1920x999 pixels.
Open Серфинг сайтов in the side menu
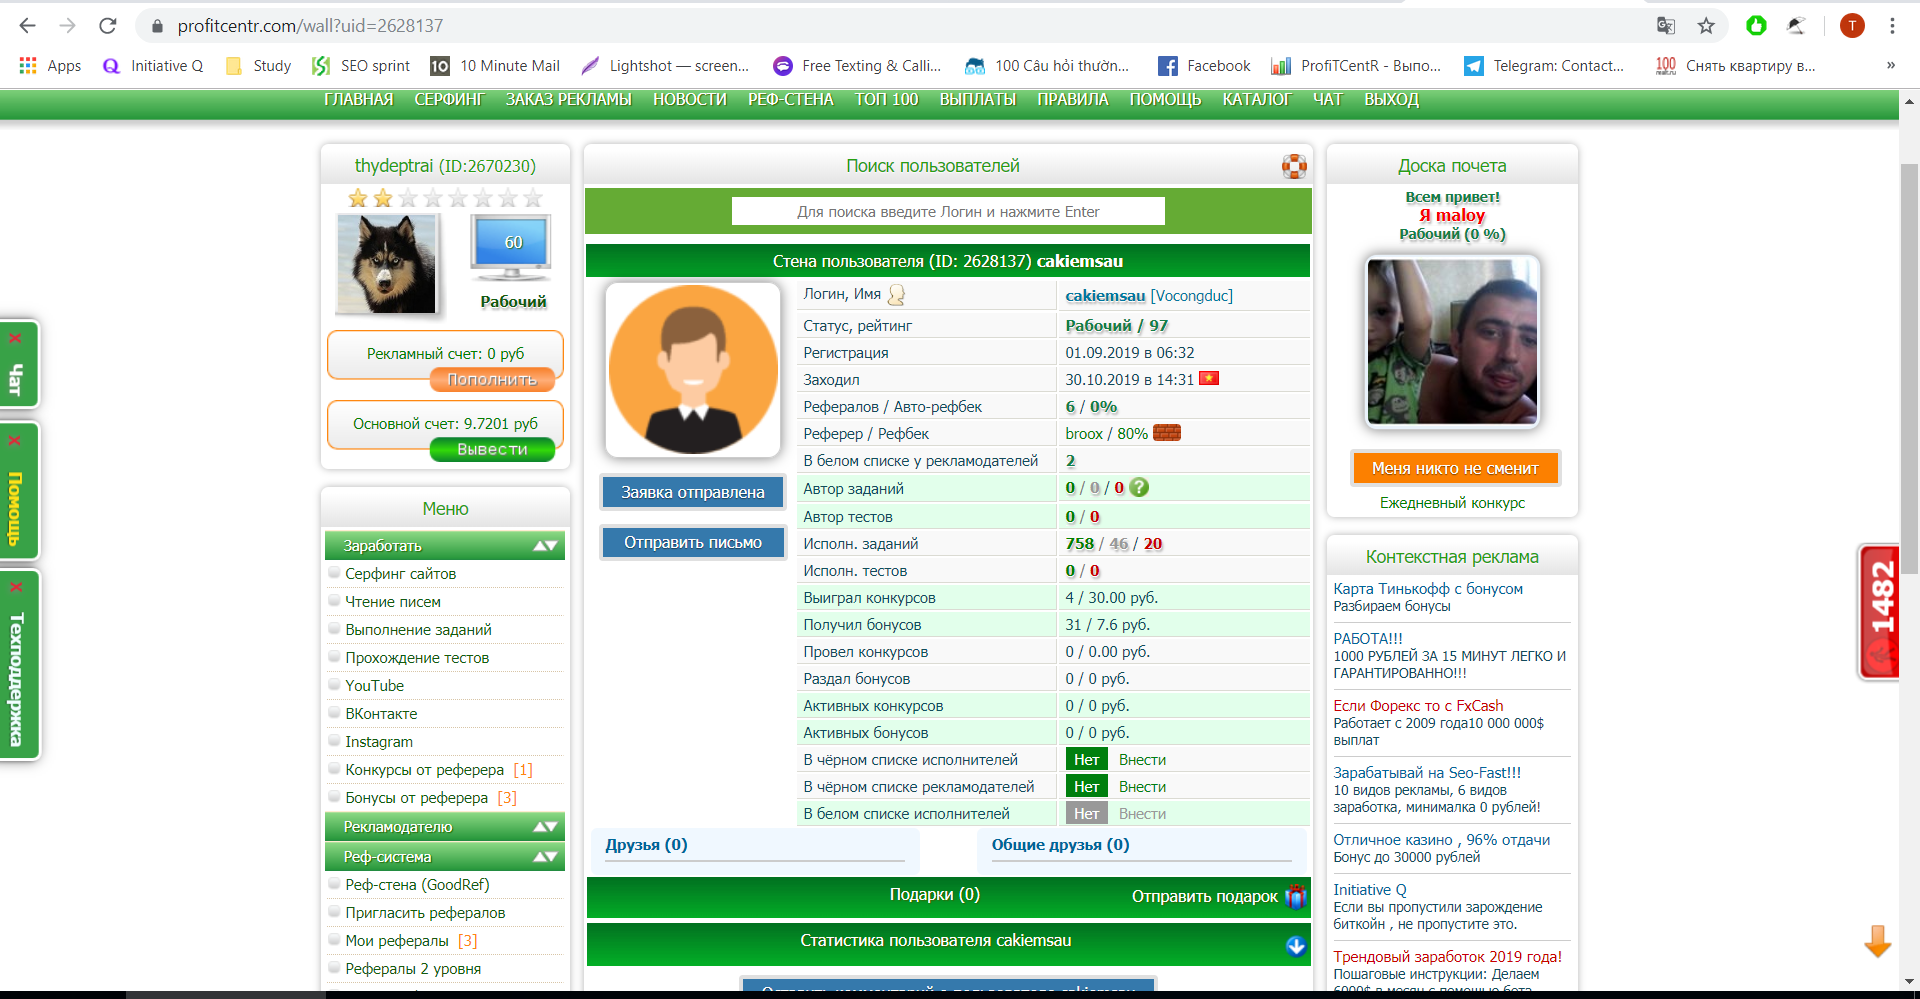[x=400, y=574]
